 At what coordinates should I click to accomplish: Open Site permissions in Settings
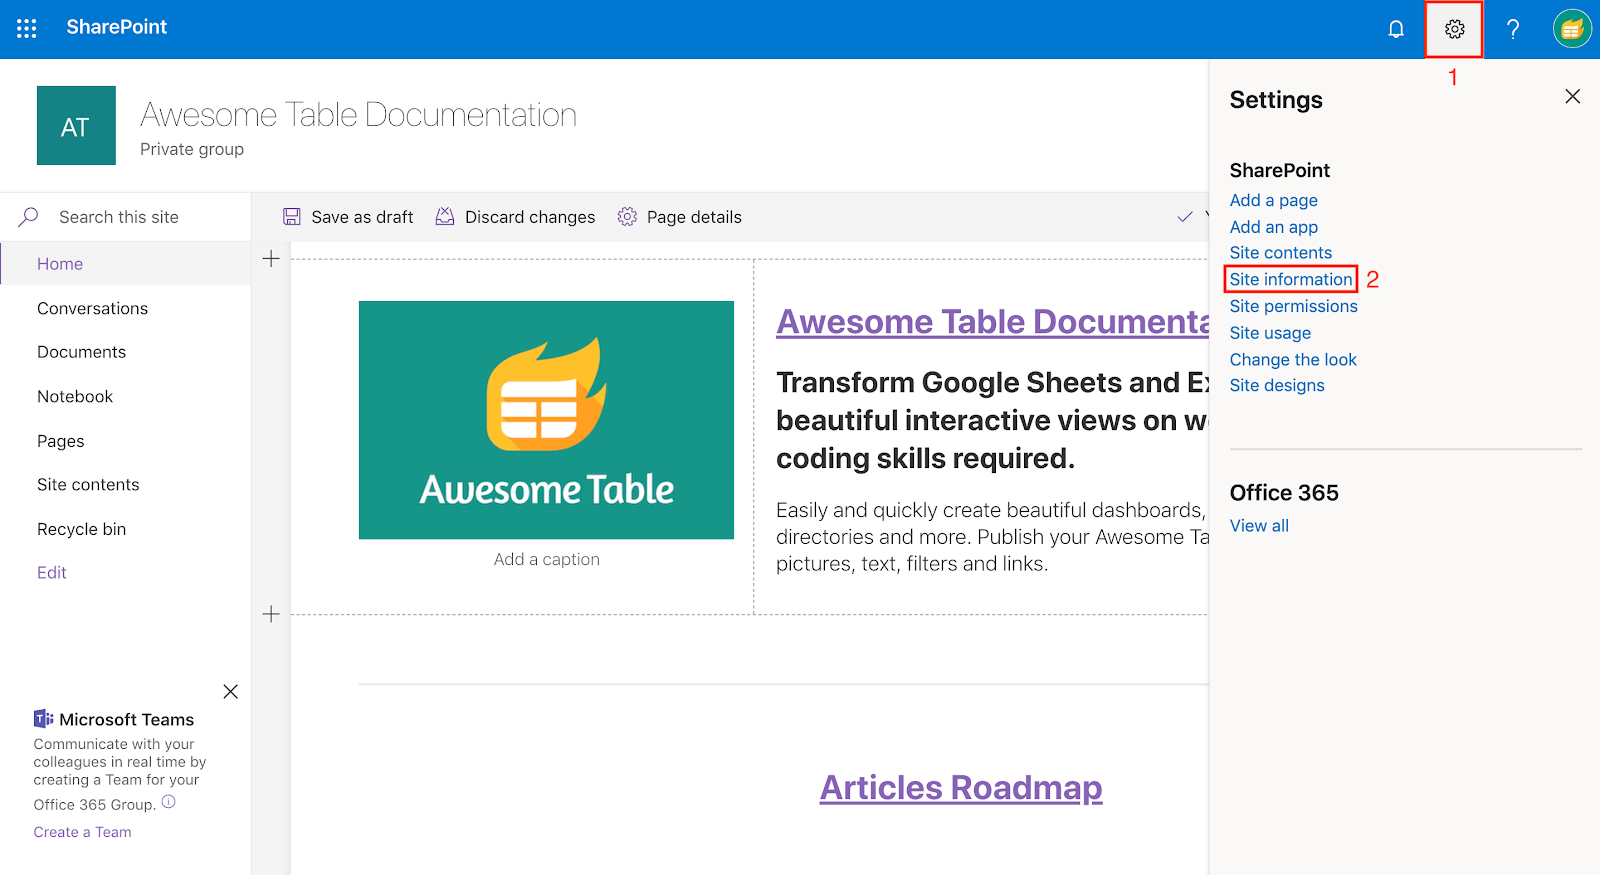coord(1293,306)
